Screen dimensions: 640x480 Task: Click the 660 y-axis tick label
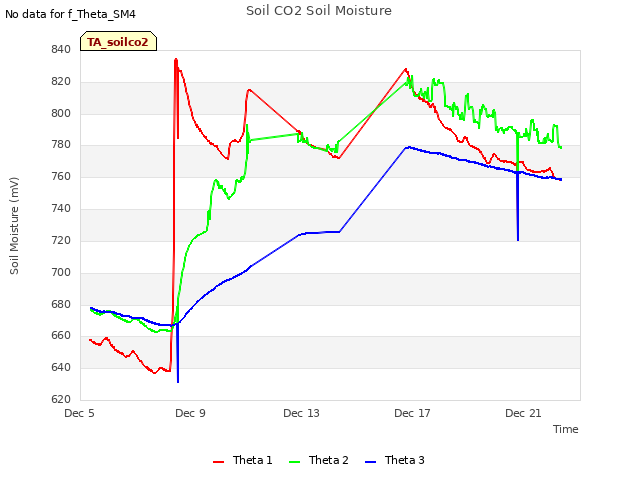point(61,336)
